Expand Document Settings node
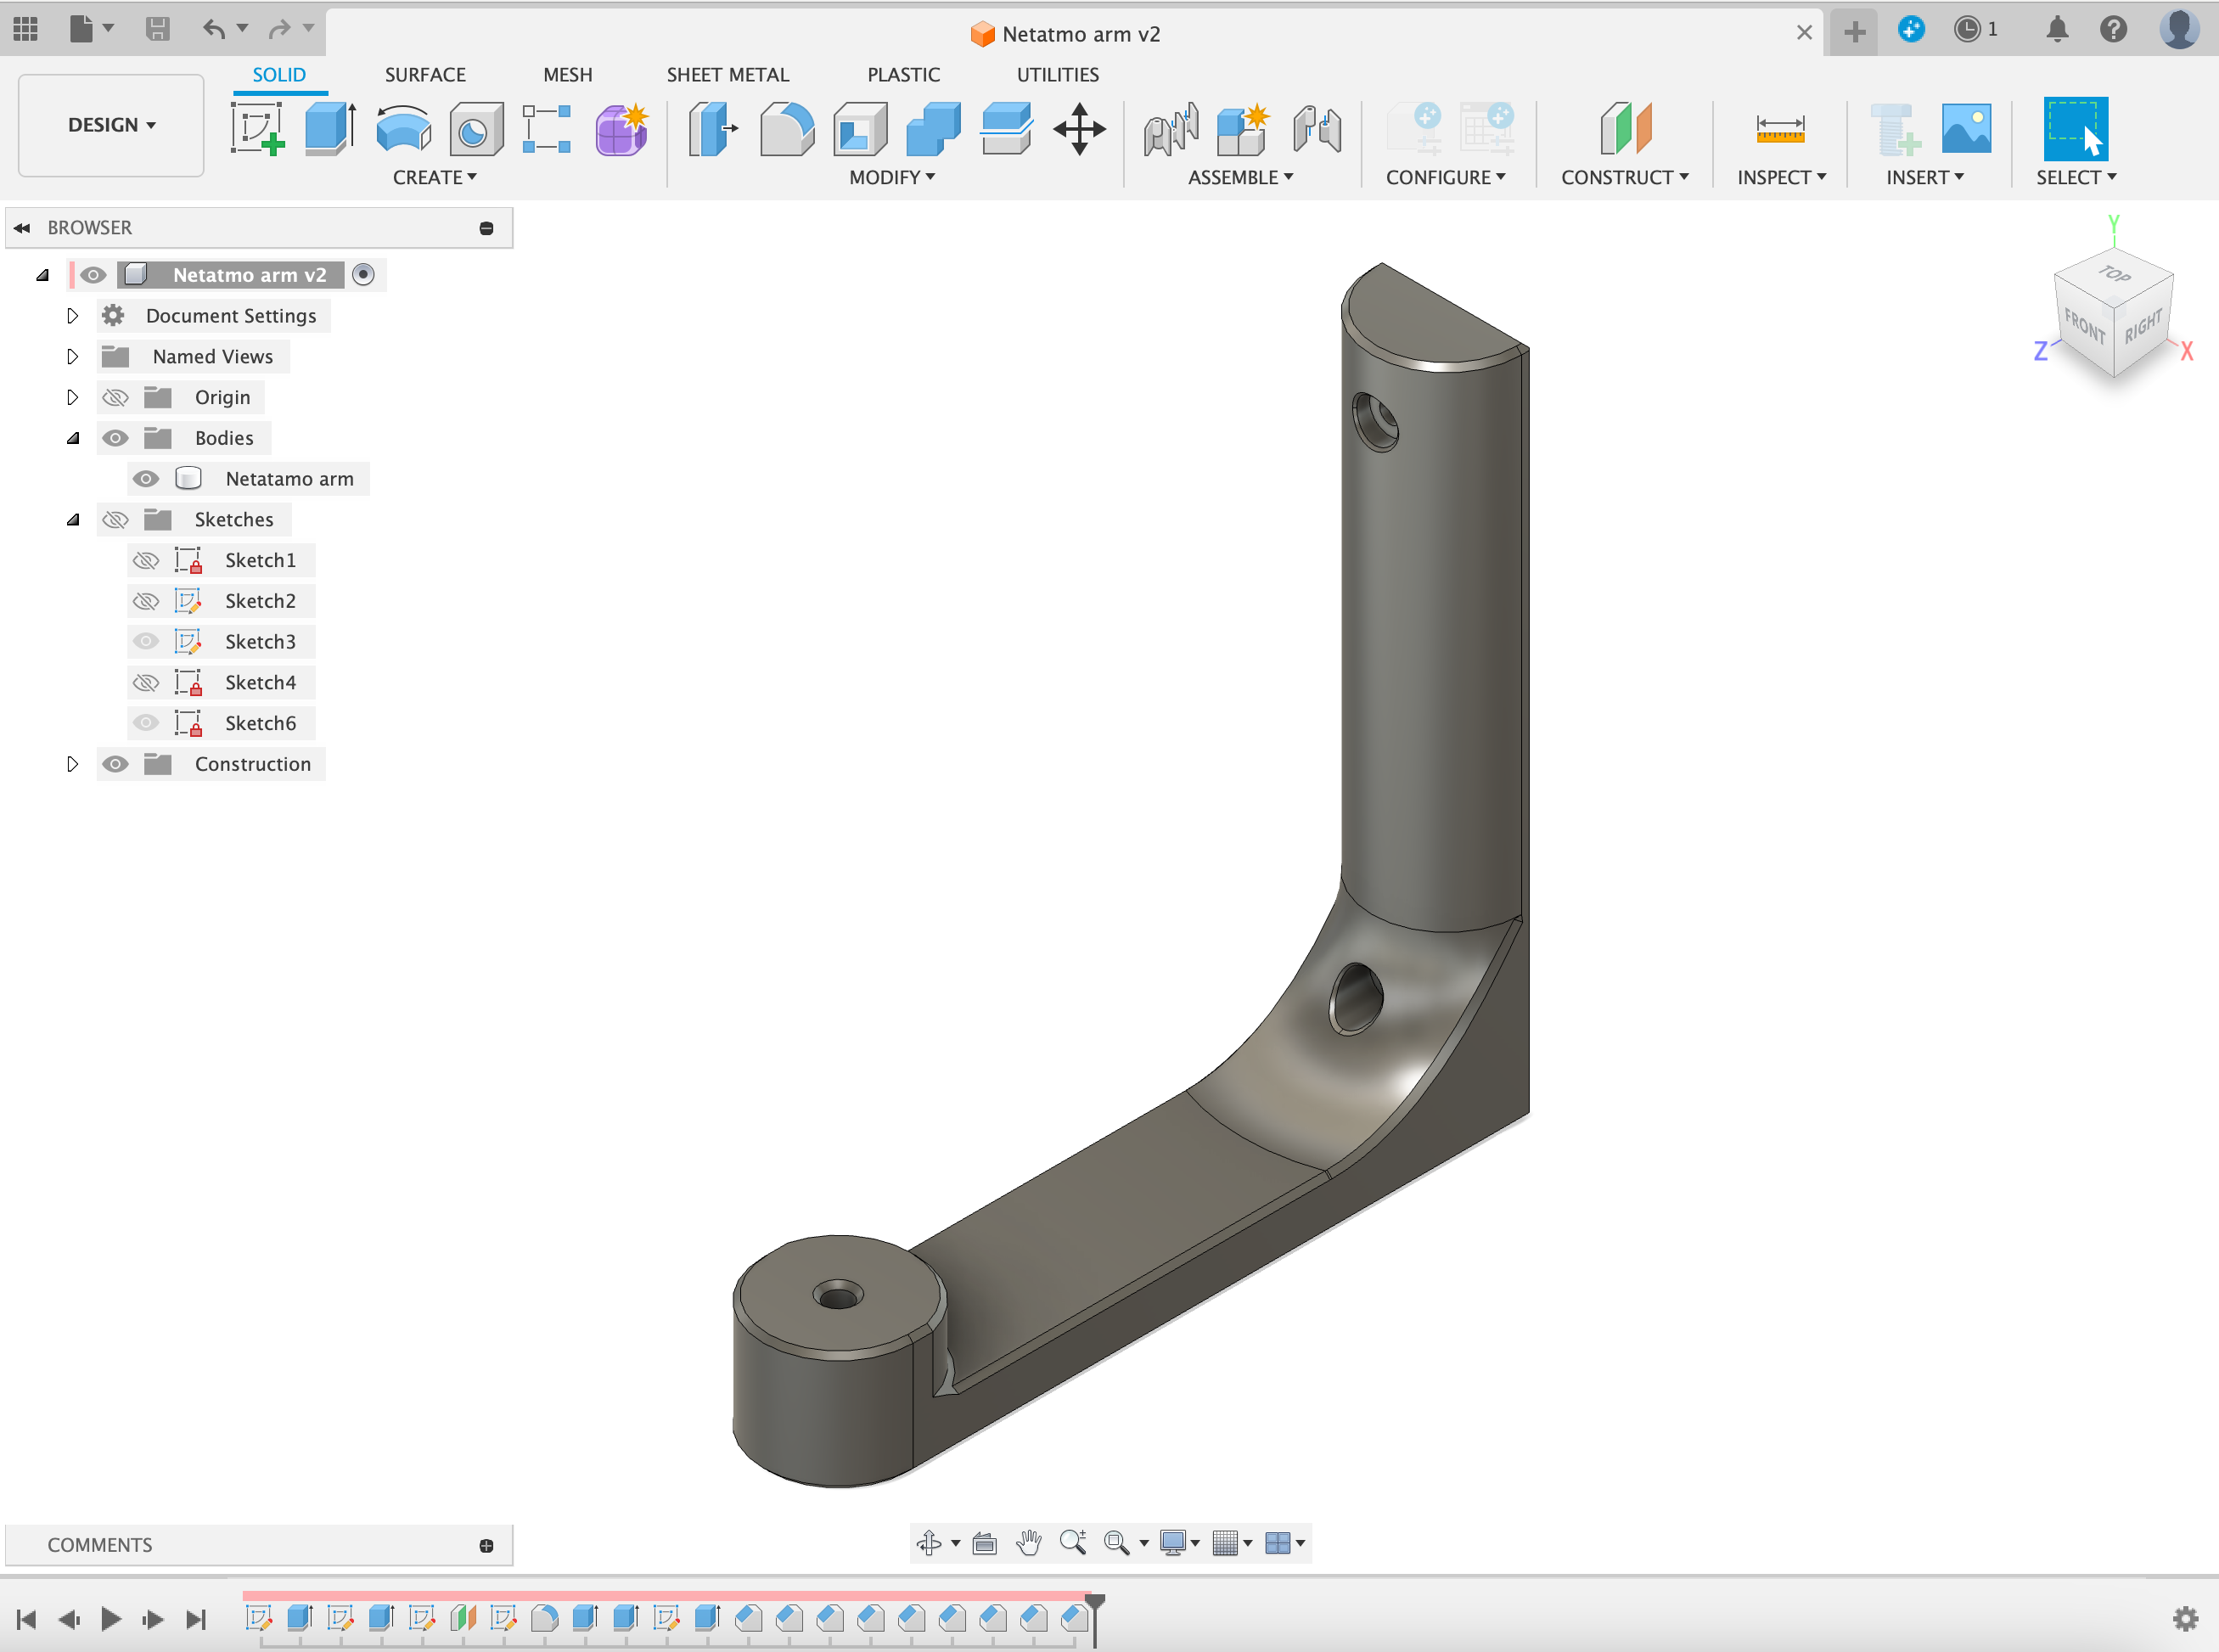Screen dimensions: 2219x1652 pyautogui.click(x=72, y=316)
